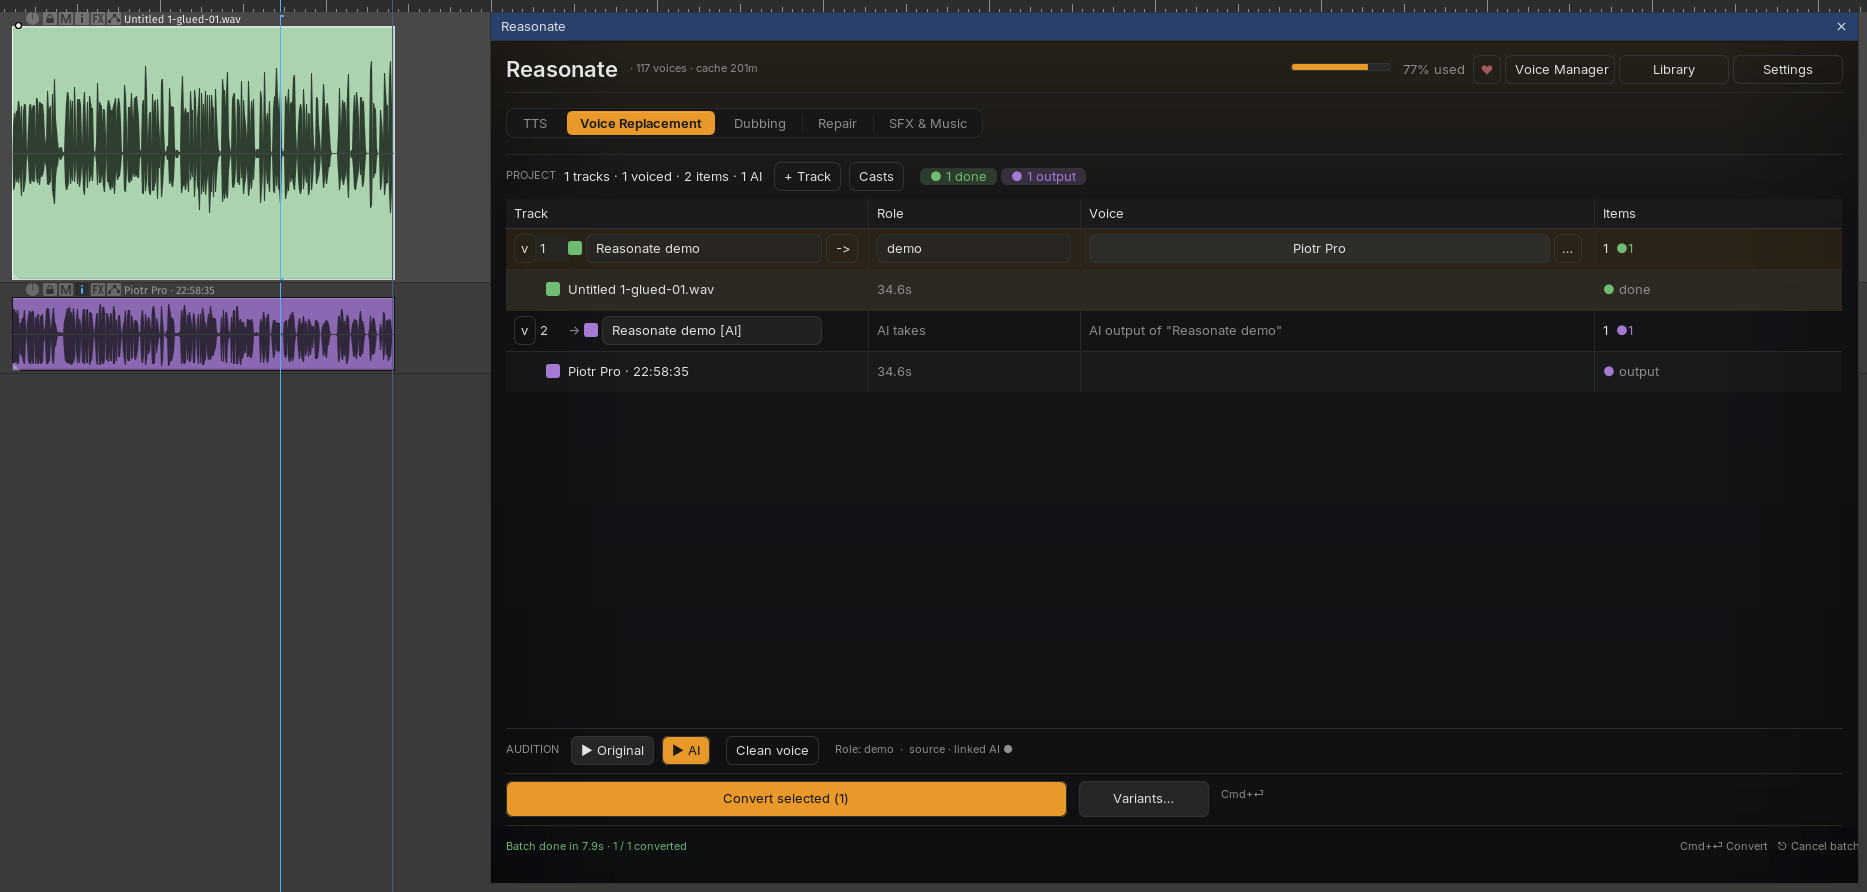The image size is (1867, 892).
Task: Play the AI audition
Action: 686,751
